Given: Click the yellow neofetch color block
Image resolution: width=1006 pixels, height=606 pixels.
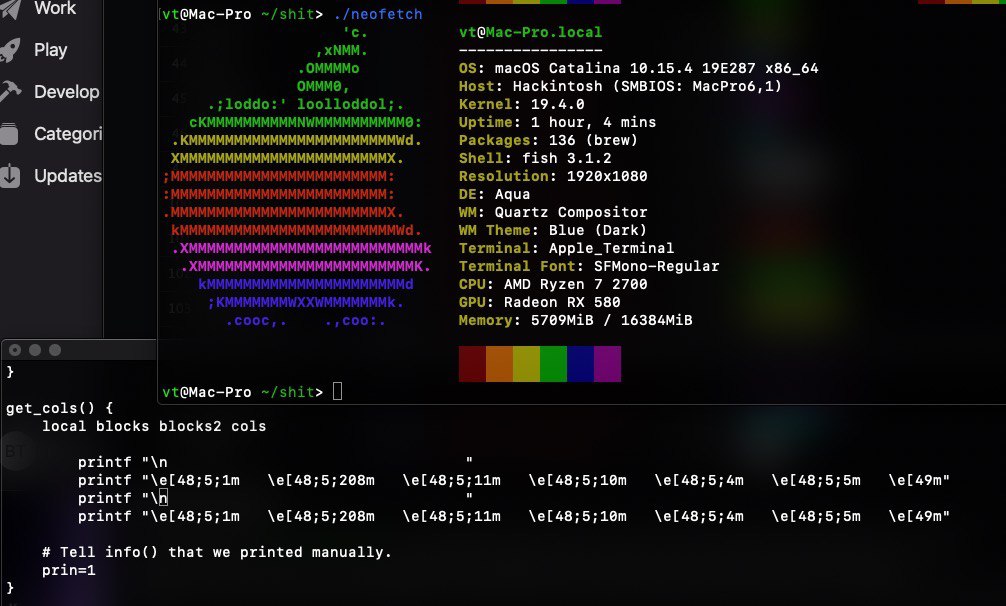Looking at the screenshot, I should click(x=527, y=364).
